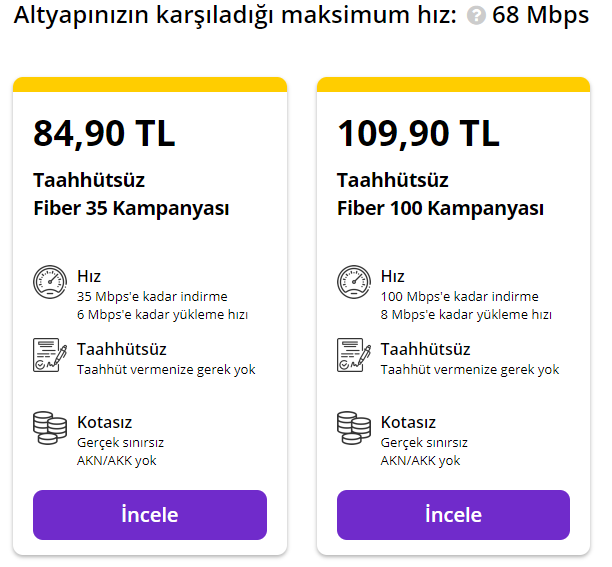
Task: Click the speedometer icon in Fiber 100 card
Action: point(353,282)
